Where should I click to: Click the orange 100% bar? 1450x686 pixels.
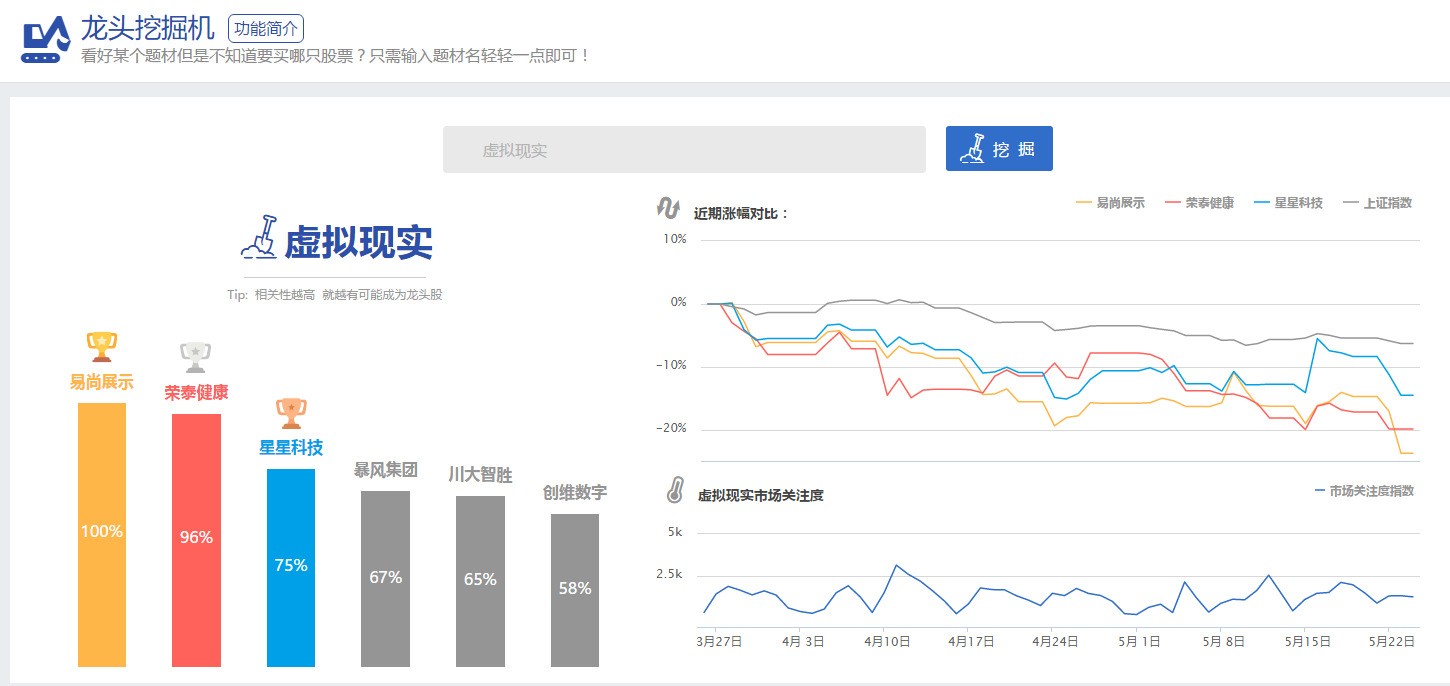102,535
